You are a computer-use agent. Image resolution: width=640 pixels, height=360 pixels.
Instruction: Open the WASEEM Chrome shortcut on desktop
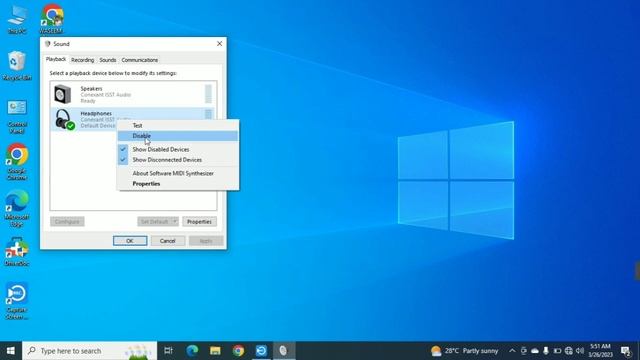(52, 19)
